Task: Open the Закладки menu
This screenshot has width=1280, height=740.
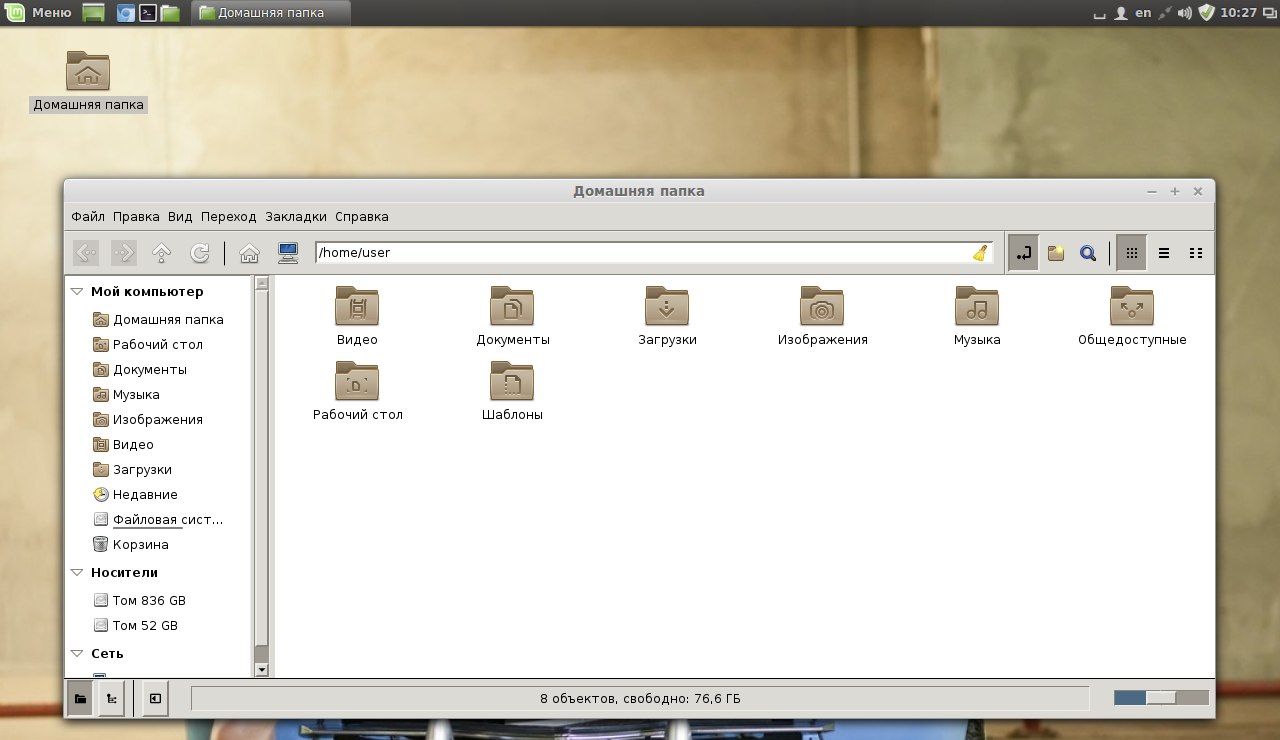Action: click(296, 216)
